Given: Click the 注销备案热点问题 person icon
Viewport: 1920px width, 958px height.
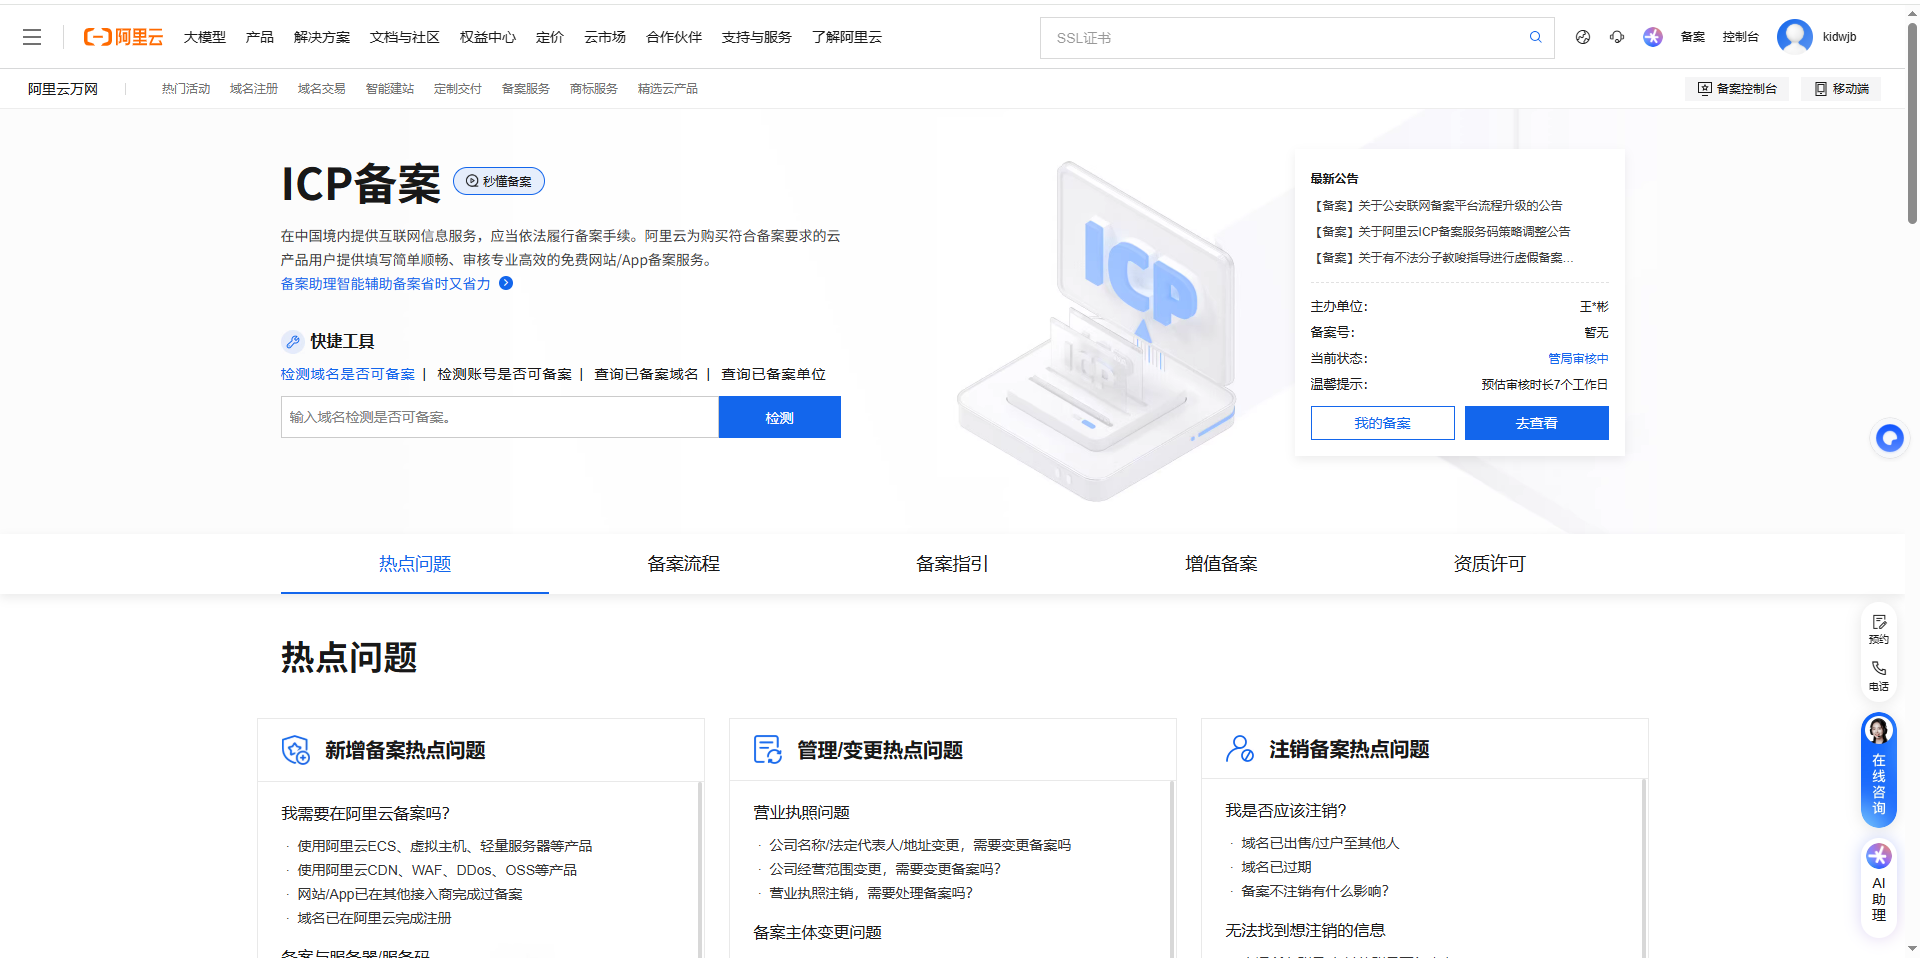Looking at the screenshot, I should pos(1240,749).
